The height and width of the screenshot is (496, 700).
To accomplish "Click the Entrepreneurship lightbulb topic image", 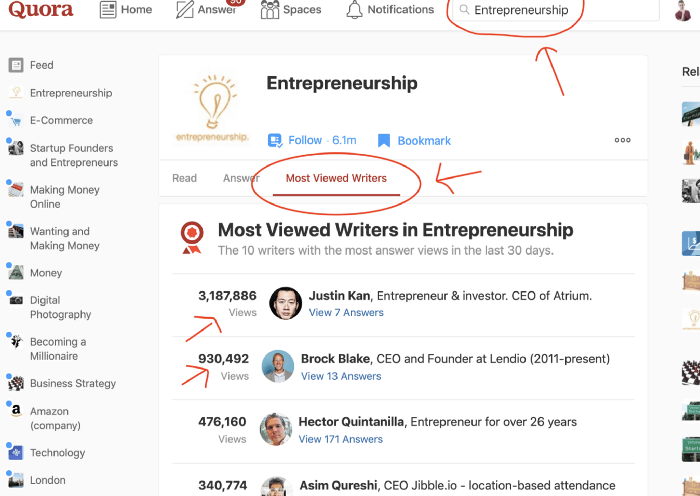I will click(212, 107).
